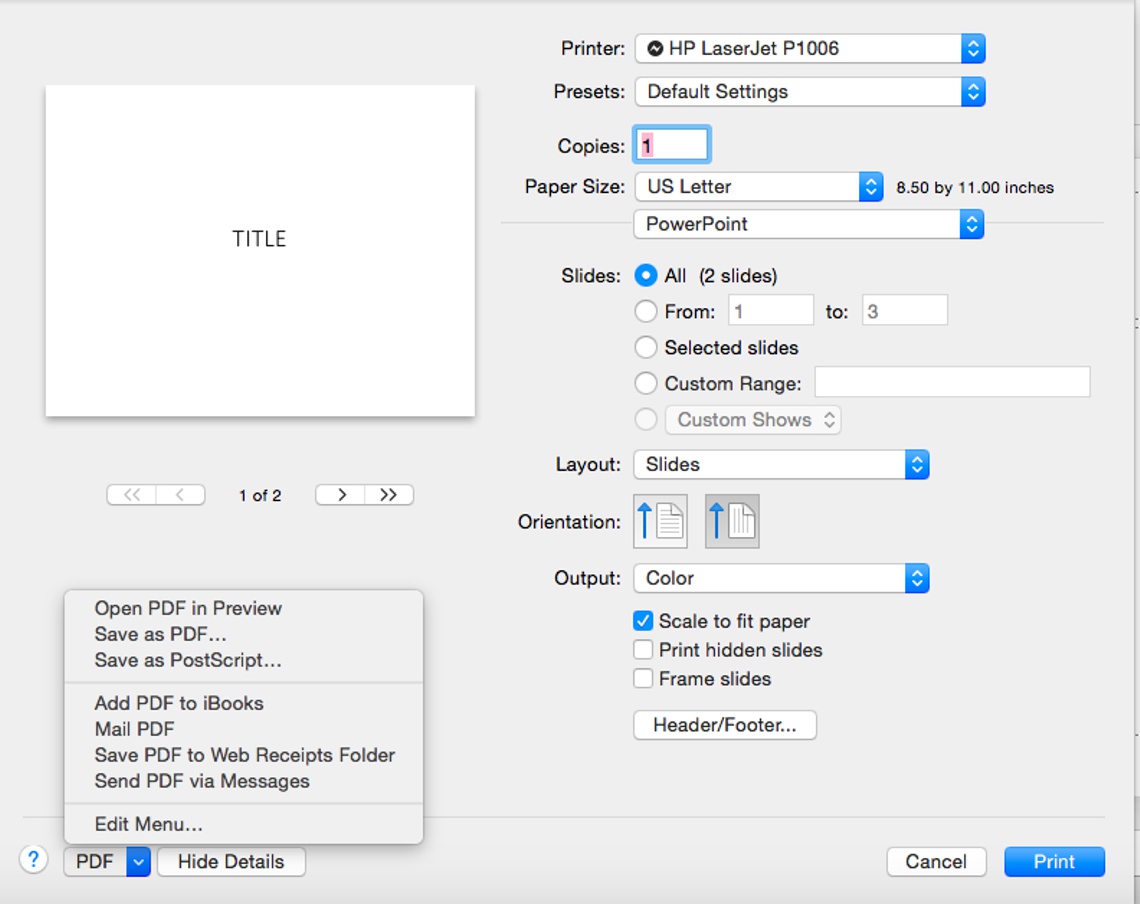The height and width of the screenshot is (904, 1140).
Task: Click the TITLE slide preview thumbnail
Action: [x=260, y=251]
